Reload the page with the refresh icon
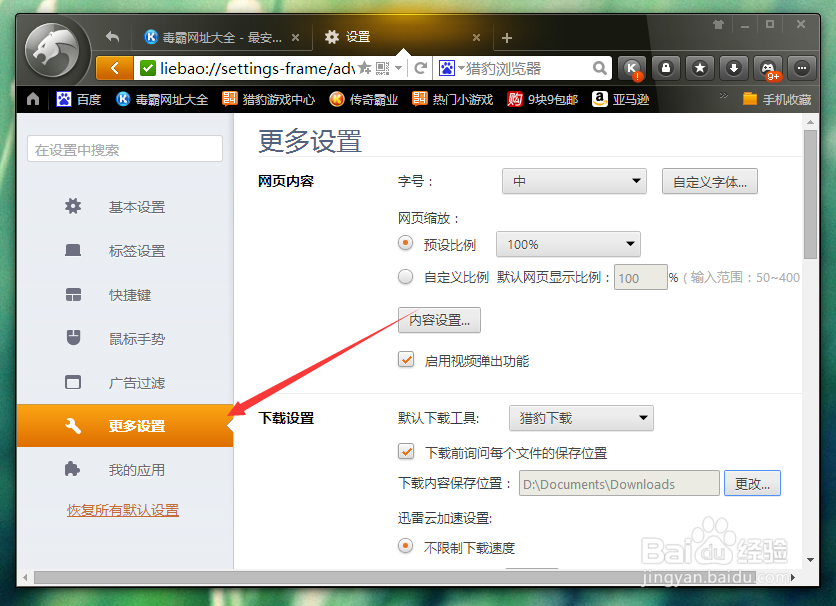 [421, 68]
